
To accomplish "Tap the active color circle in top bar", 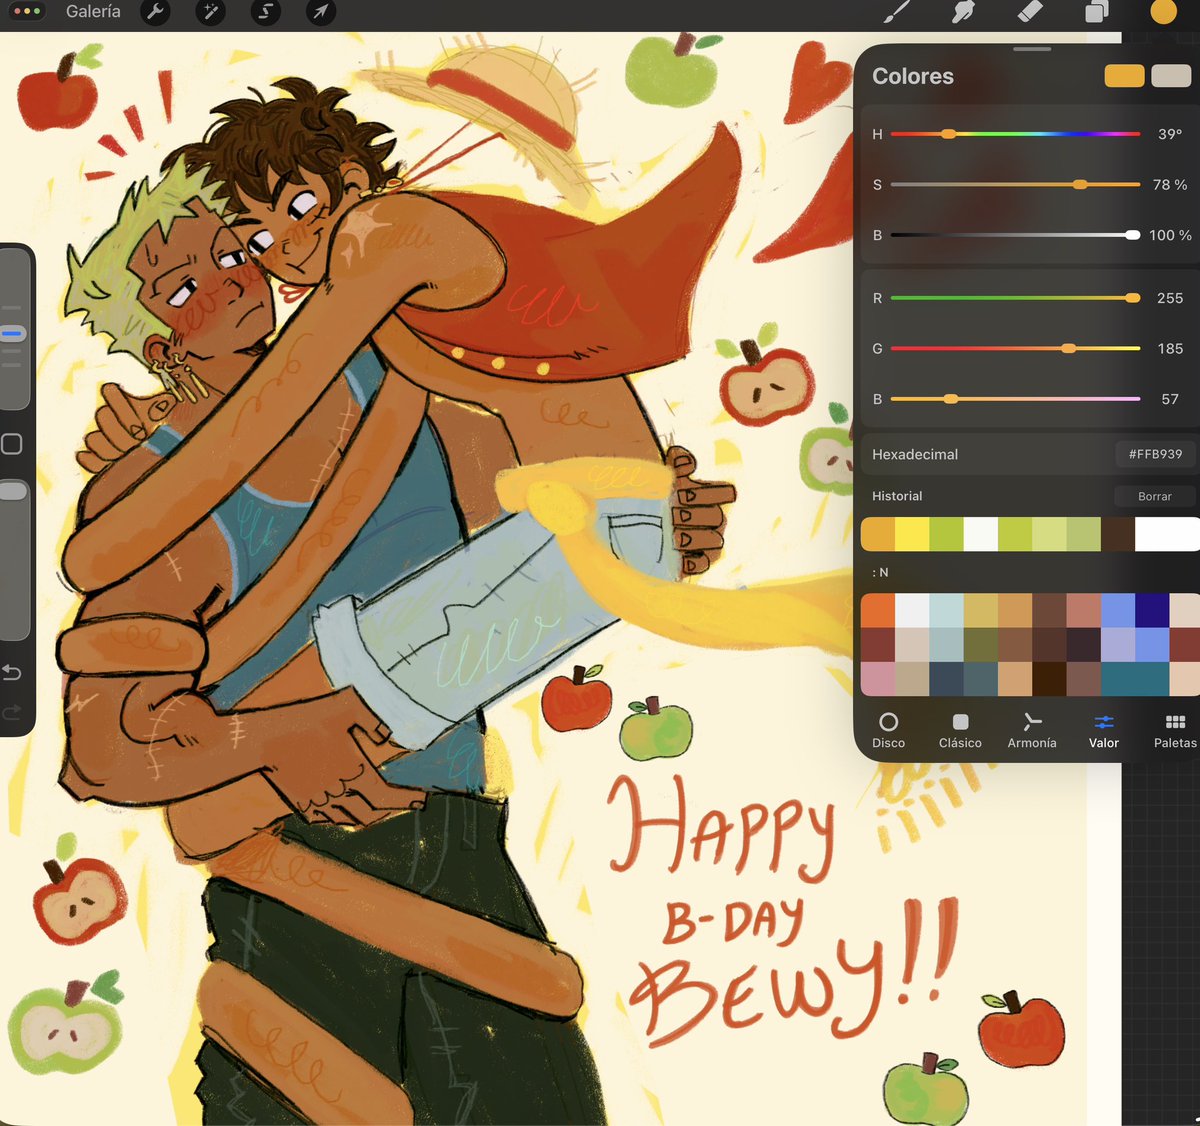I will coord(1163,12).
